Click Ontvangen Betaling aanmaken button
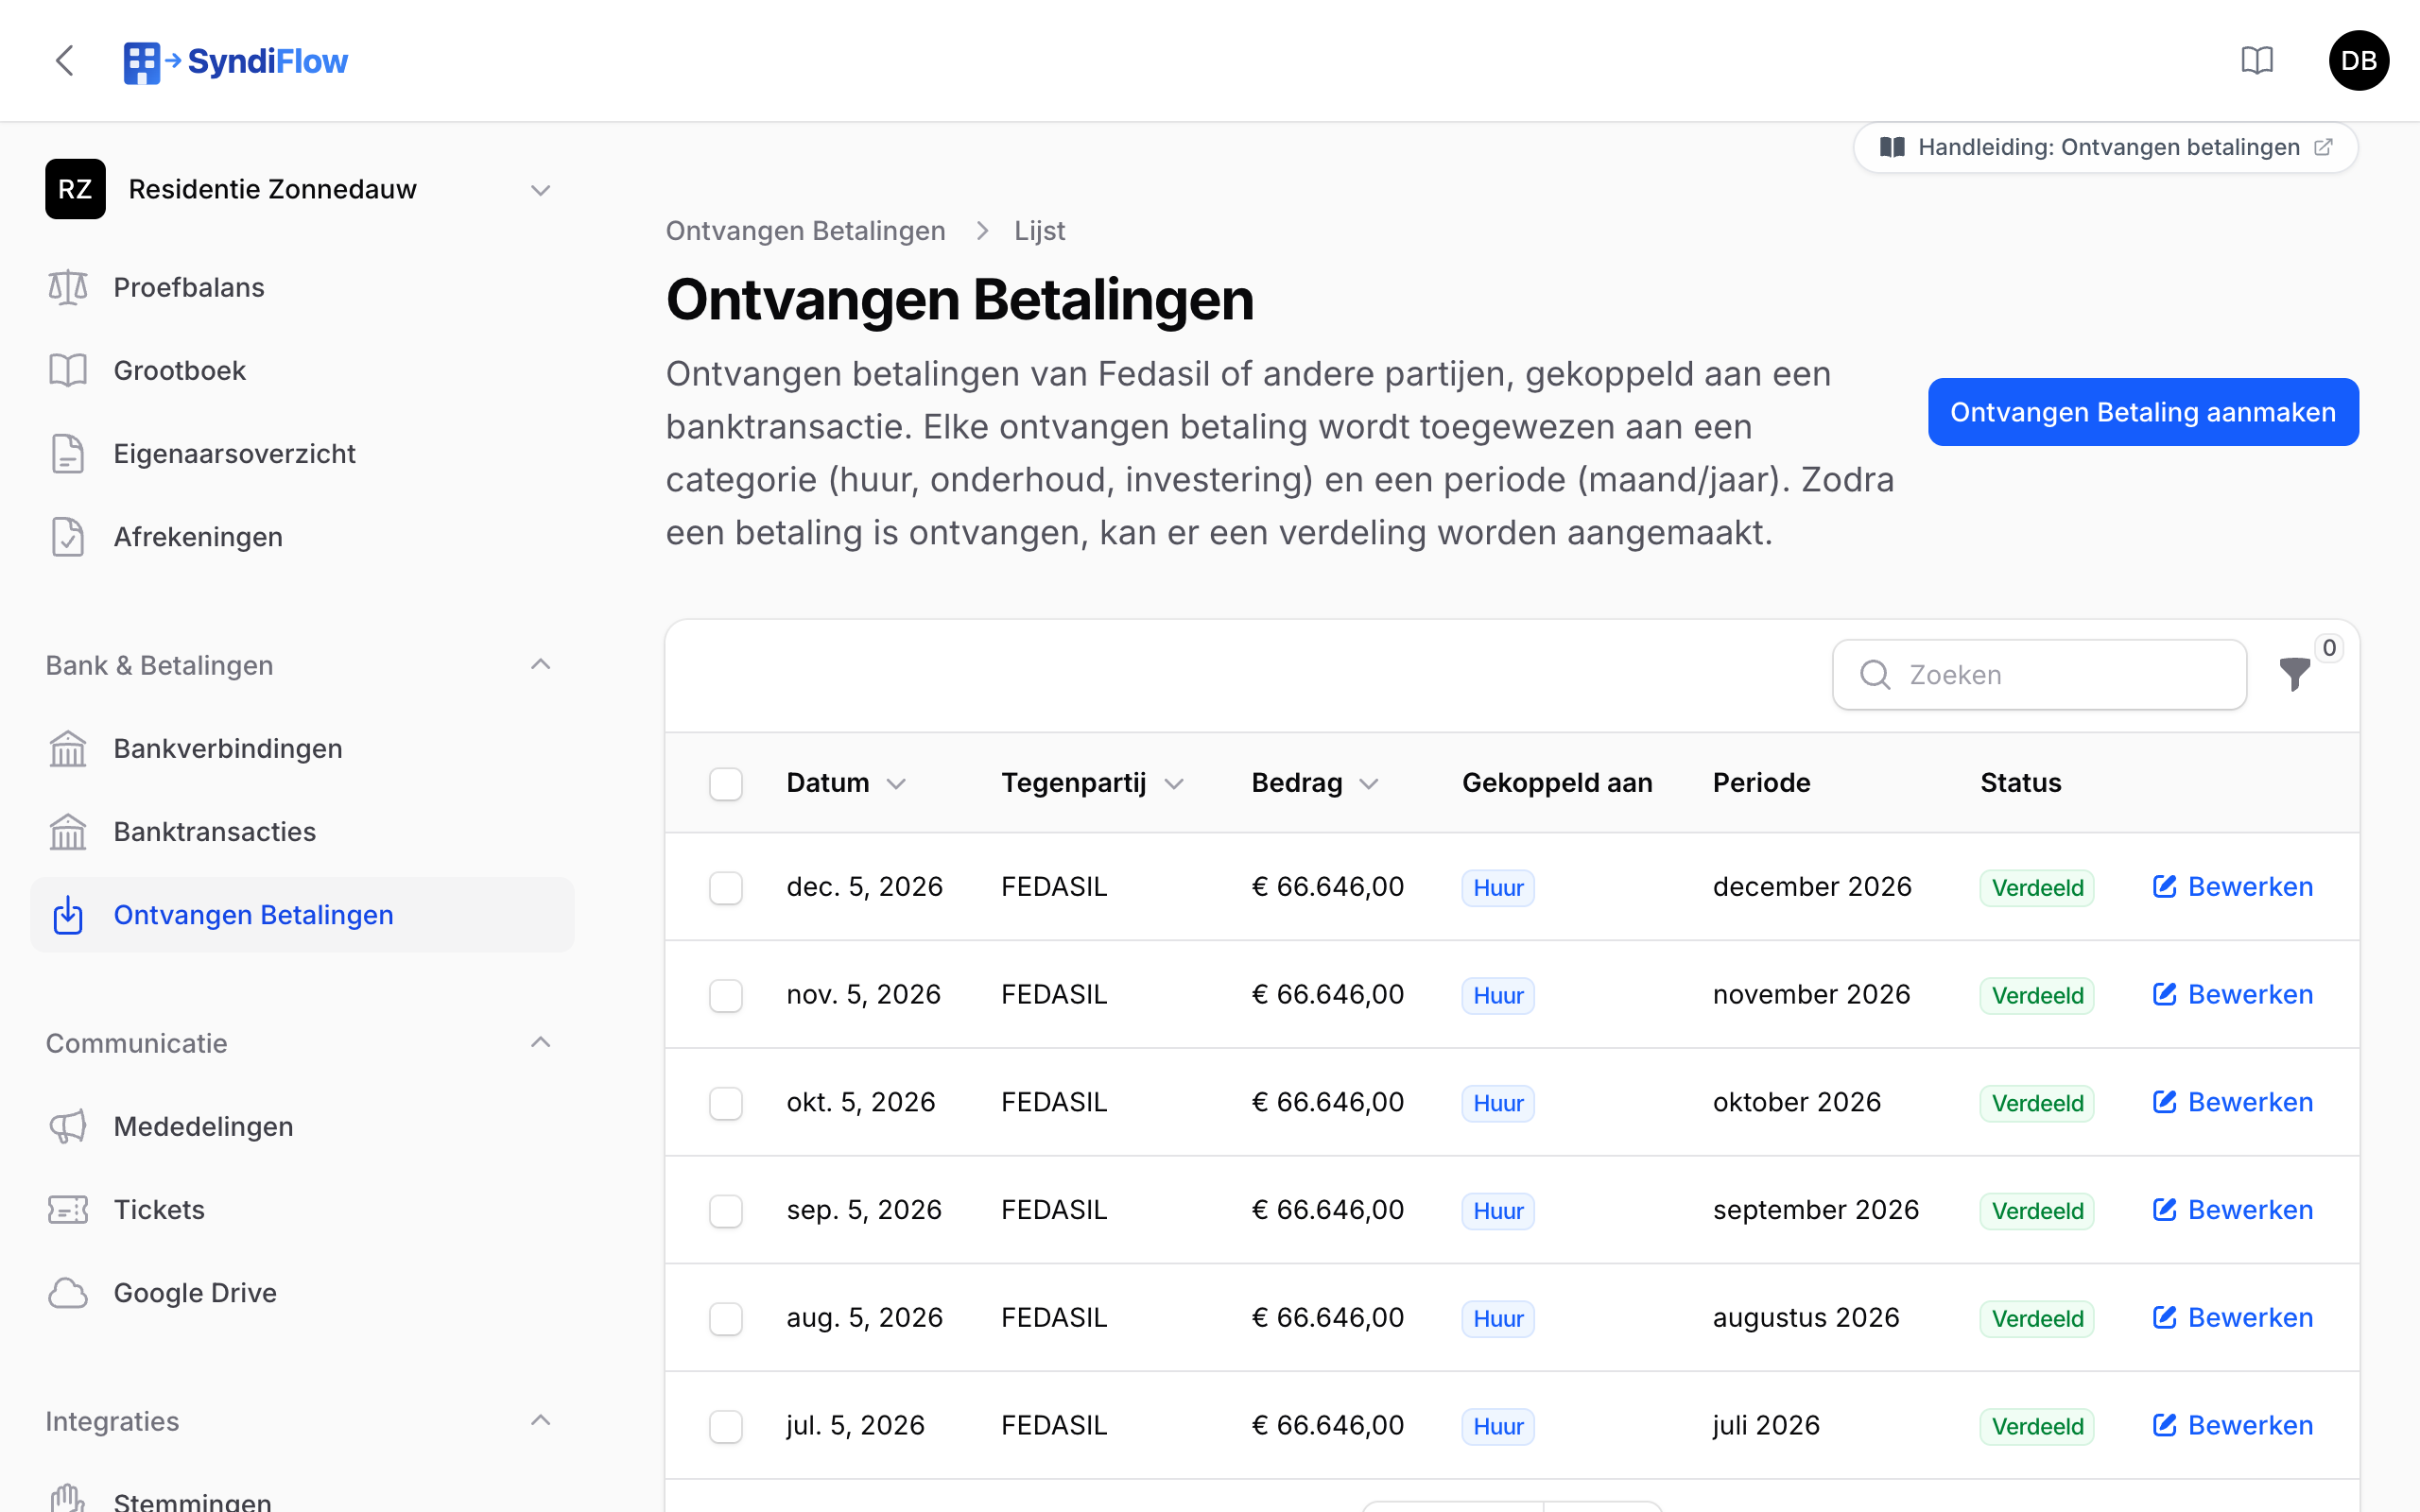2420x1512 pixels. (x=2142, y=412)
